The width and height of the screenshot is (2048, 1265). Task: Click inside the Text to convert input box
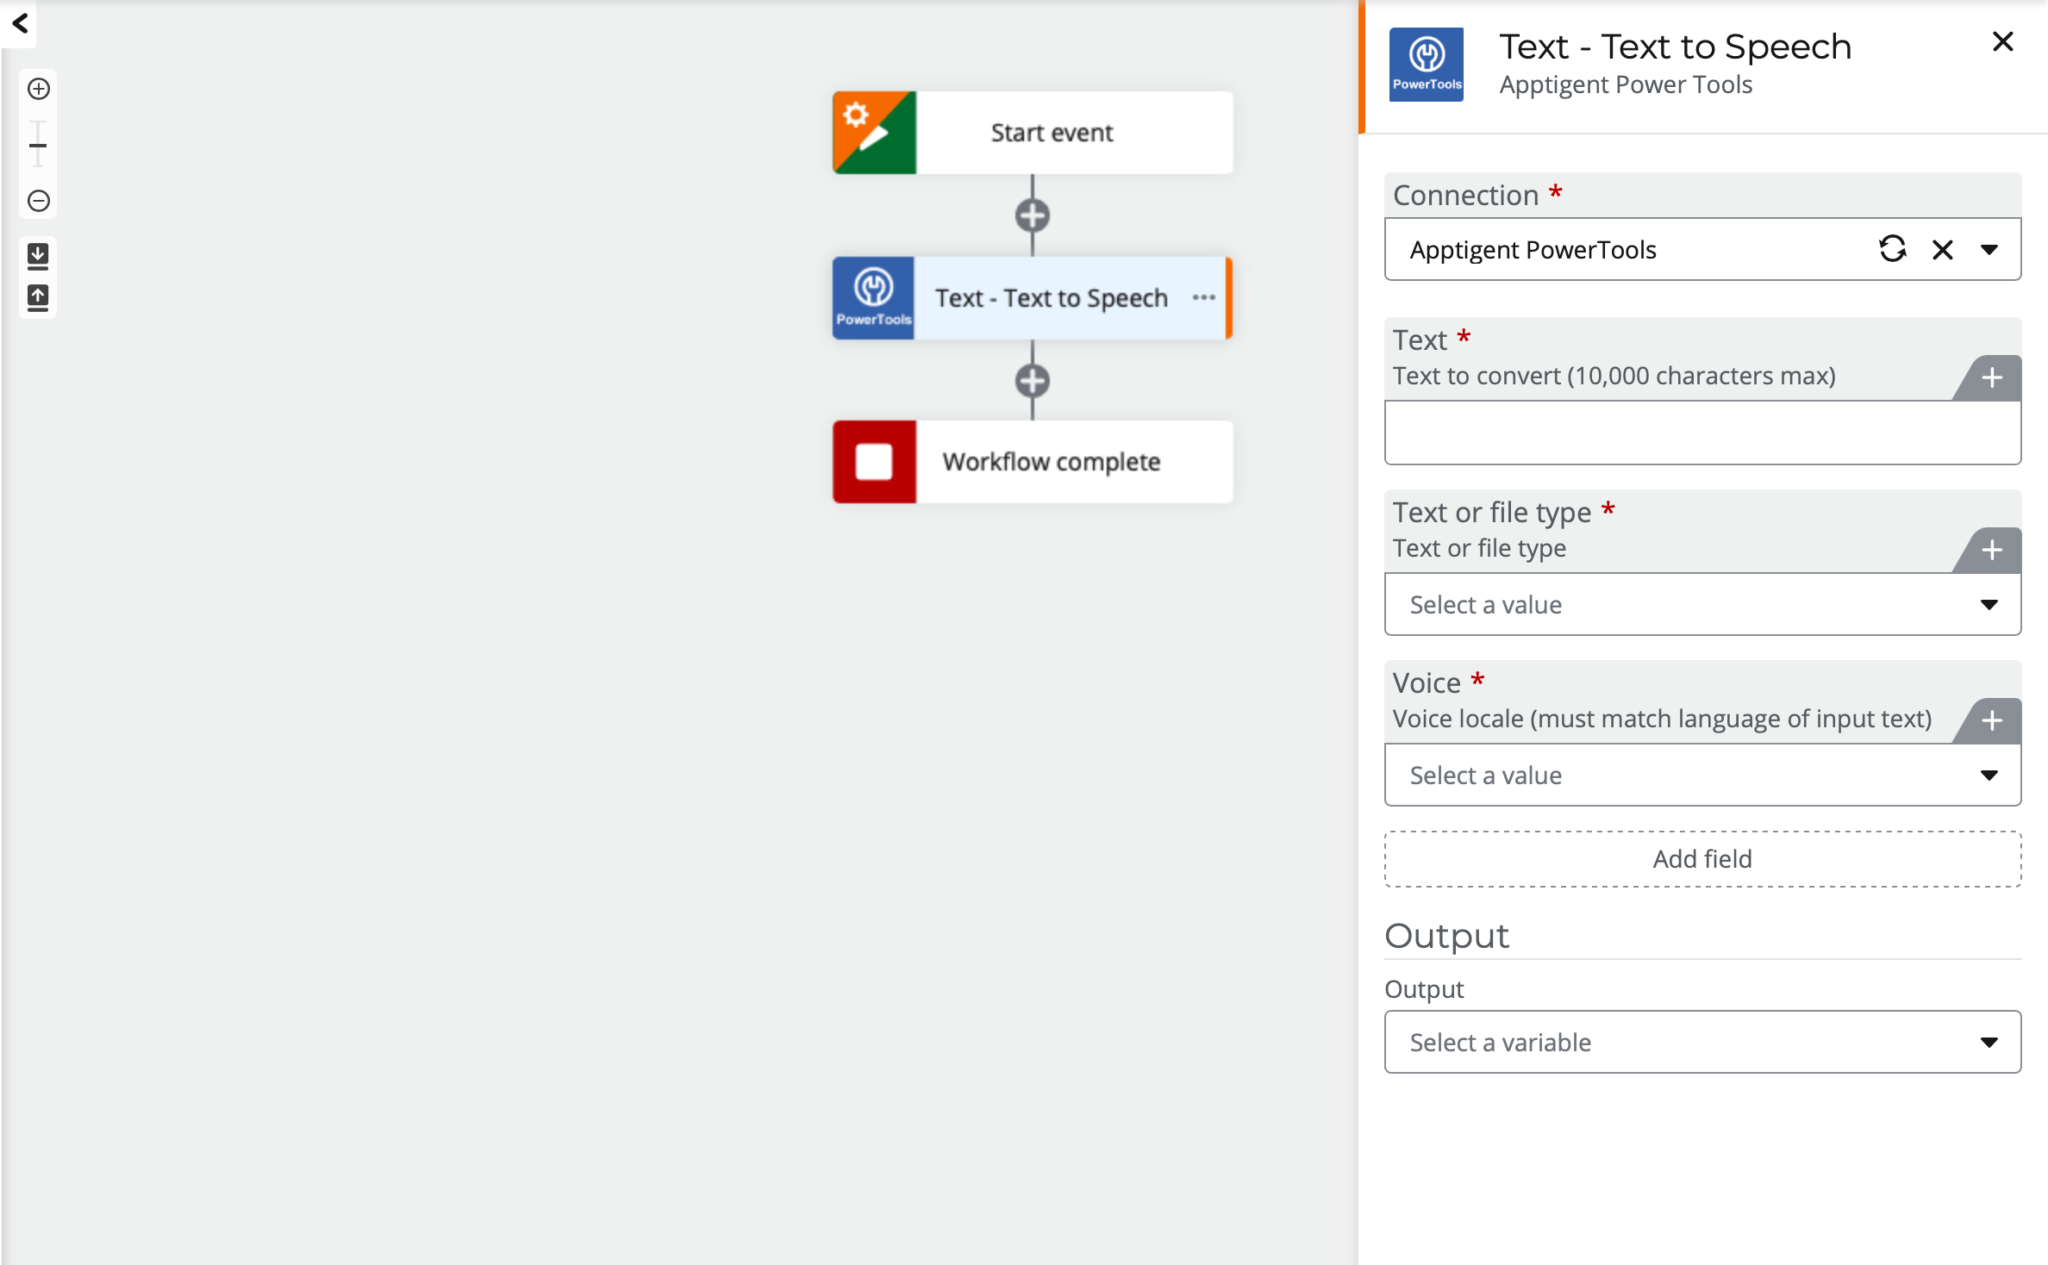(1701, 432)
